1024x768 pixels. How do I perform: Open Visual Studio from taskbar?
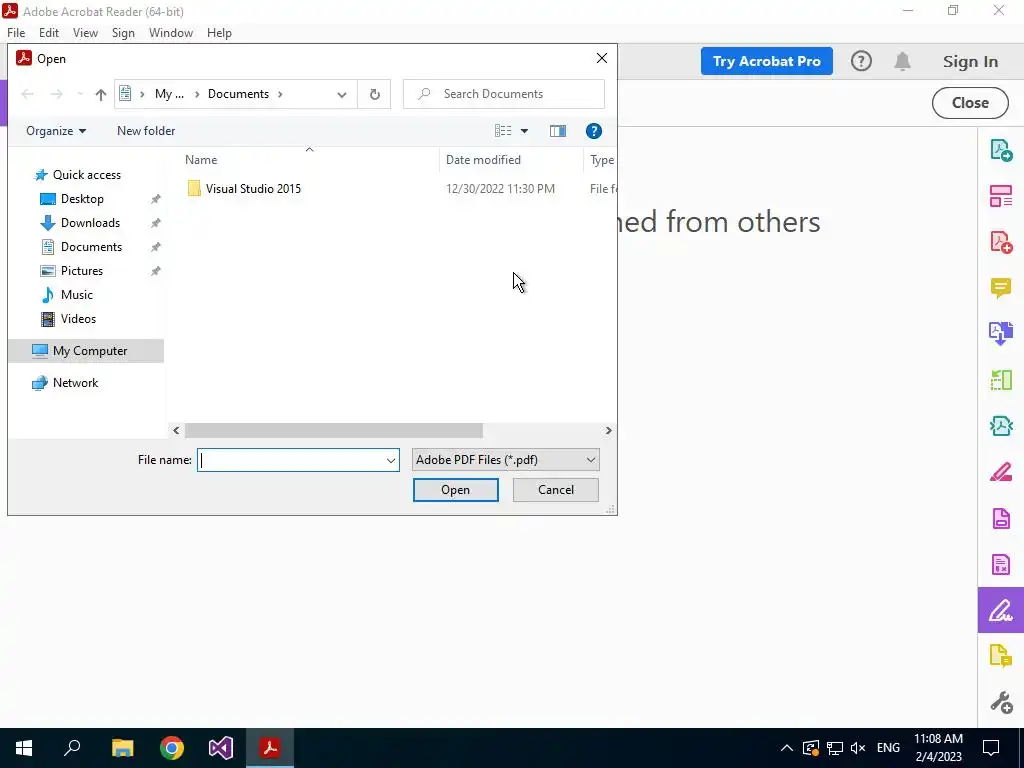(x=221, y=748)
